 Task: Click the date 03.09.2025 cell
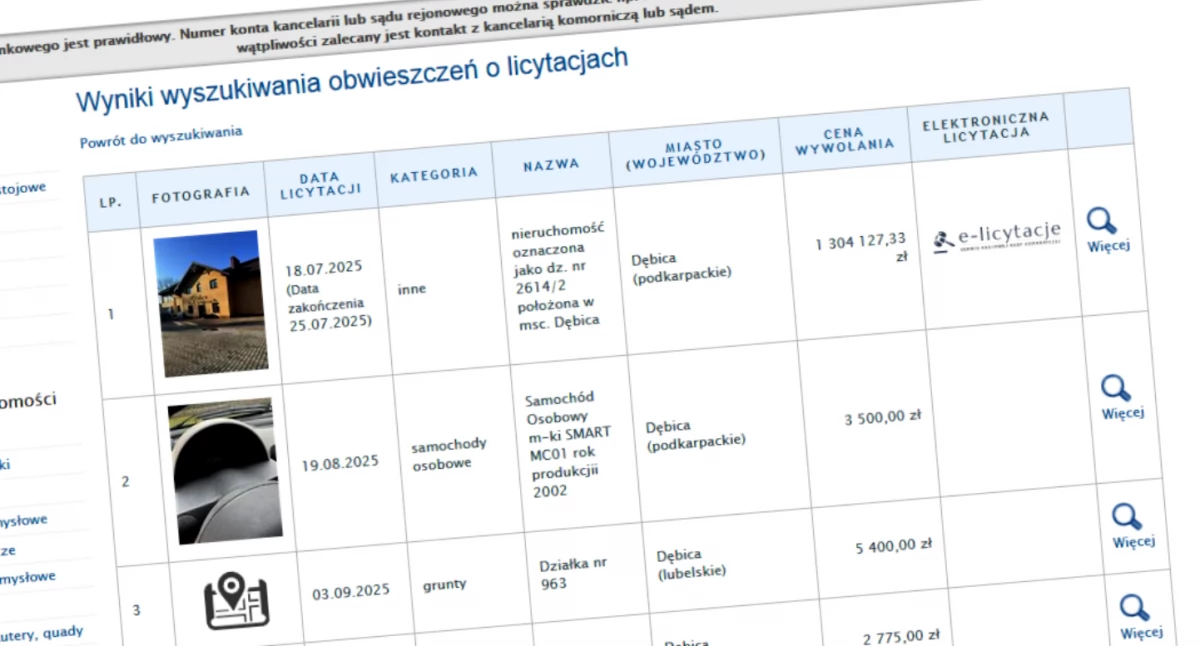(350, 593)
